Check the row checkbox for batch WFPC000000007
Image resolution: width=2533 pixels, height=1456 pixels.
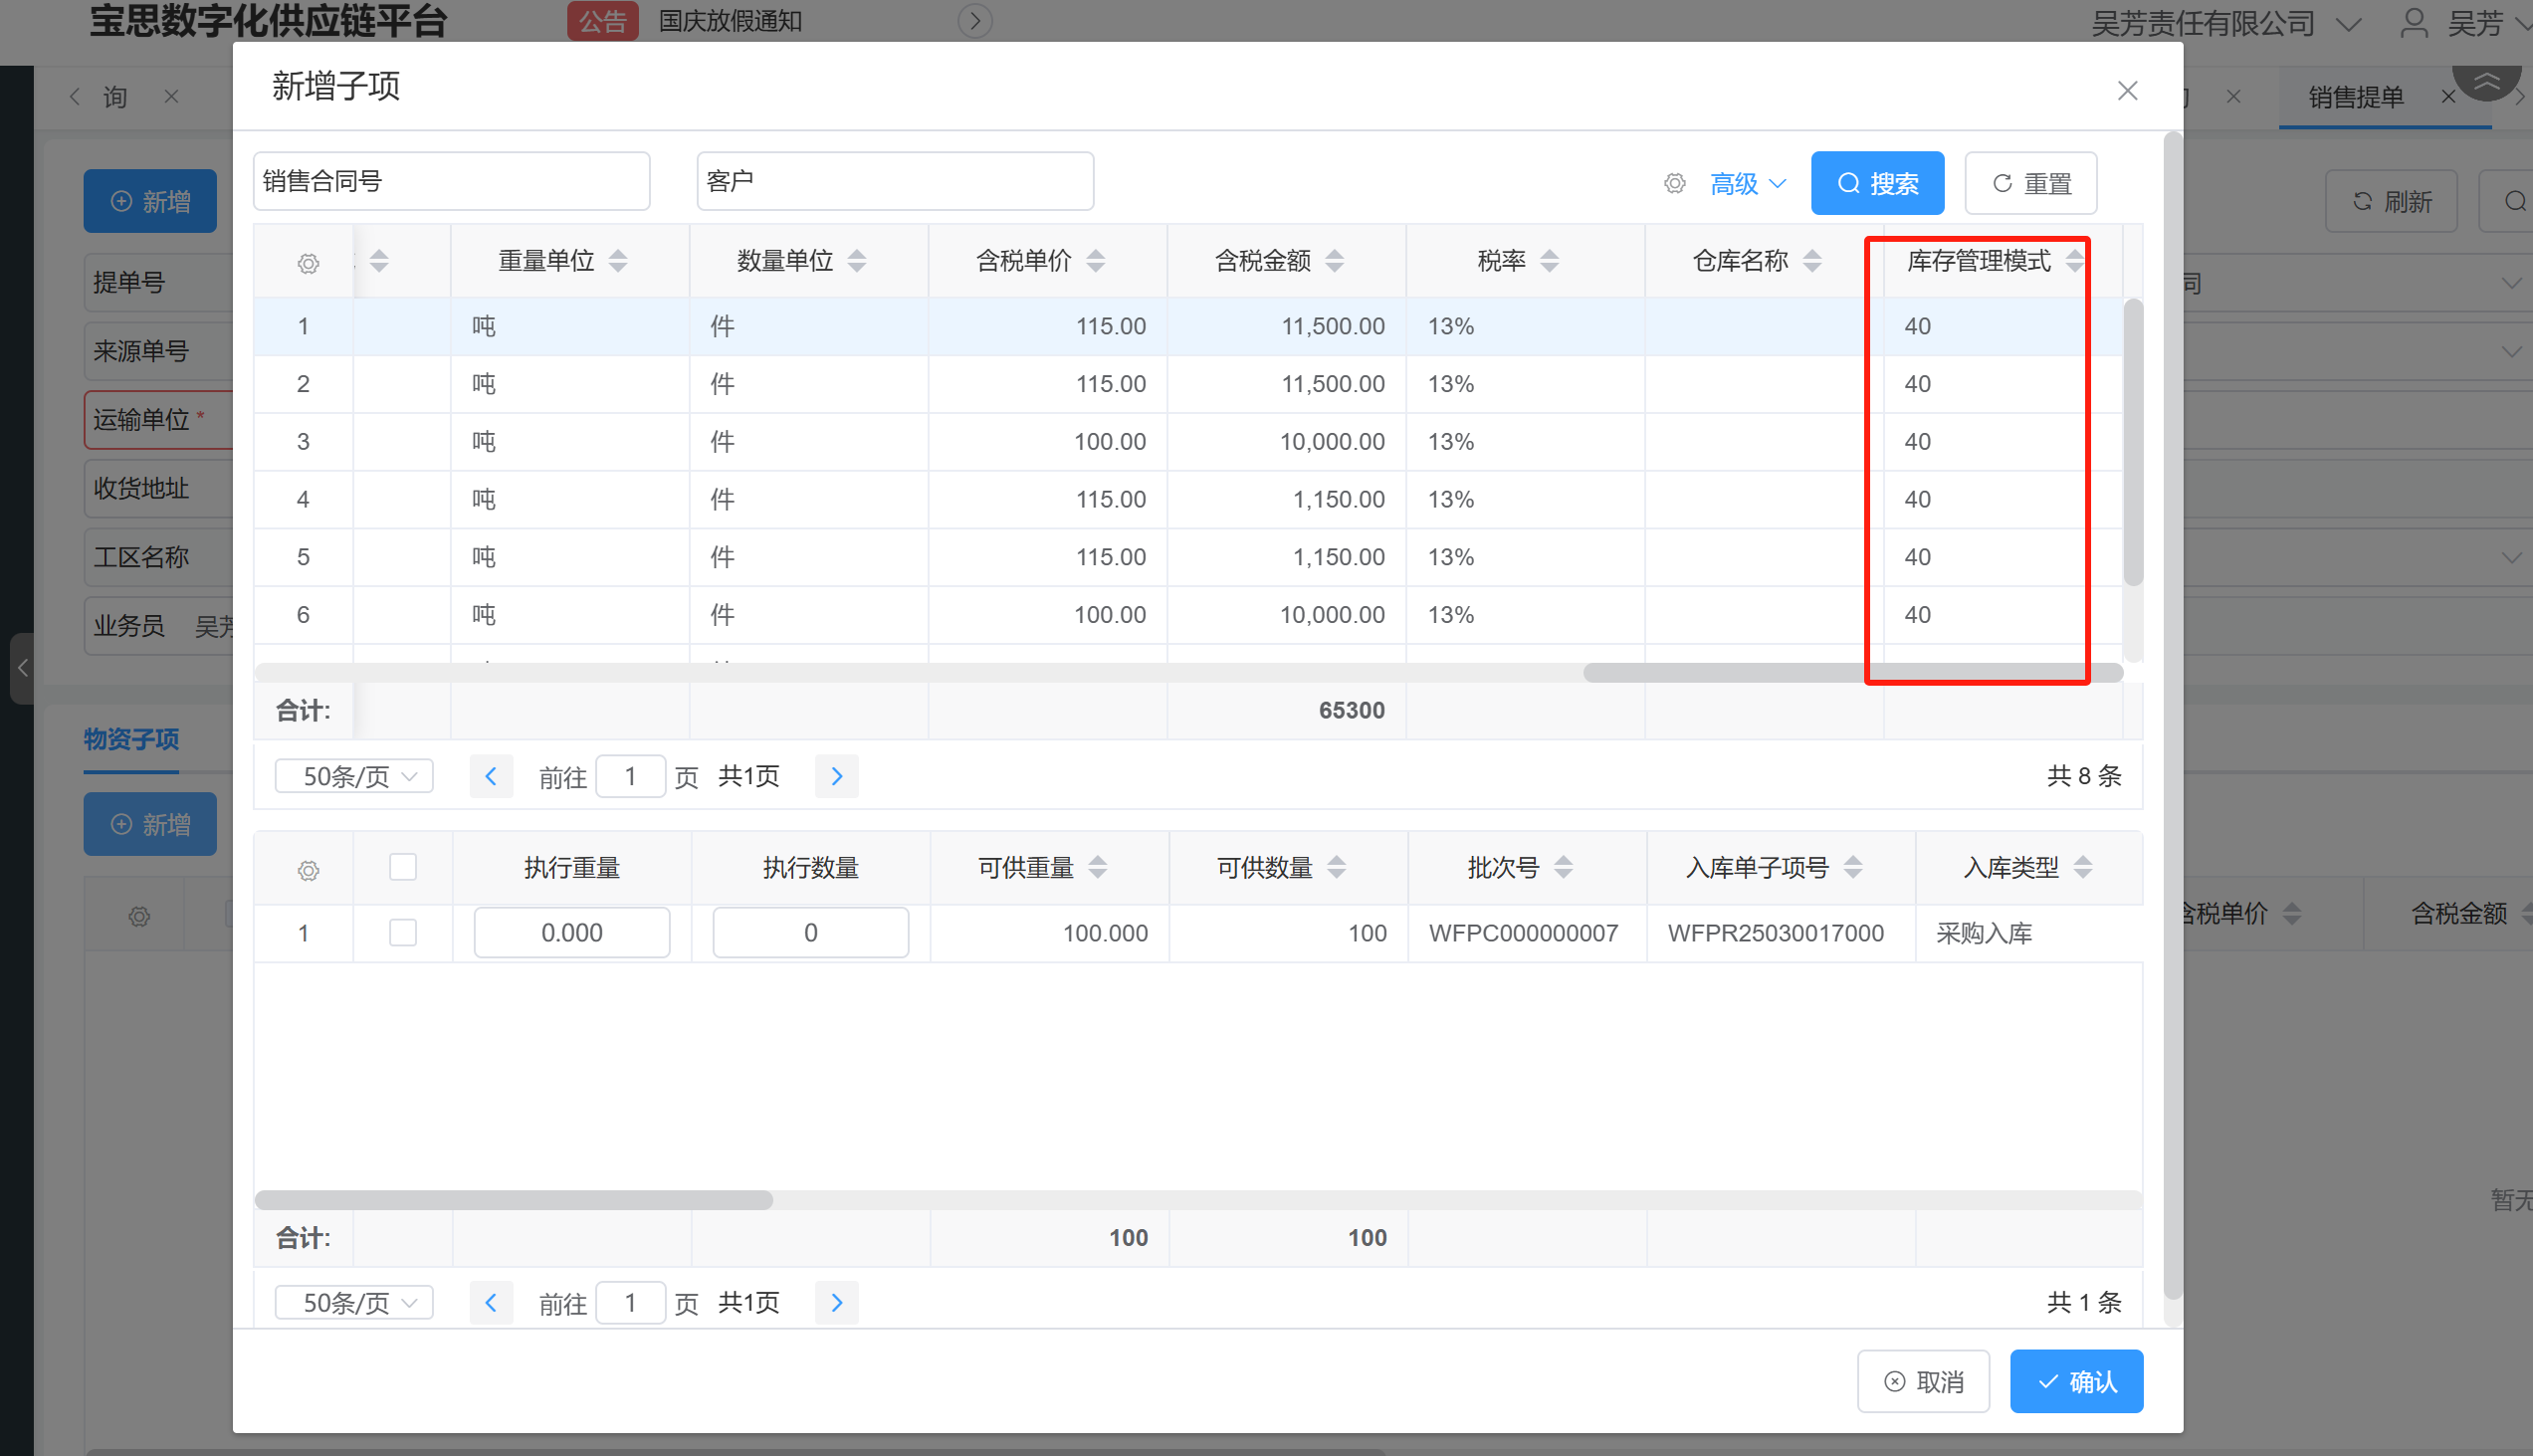tap(403, 933)
